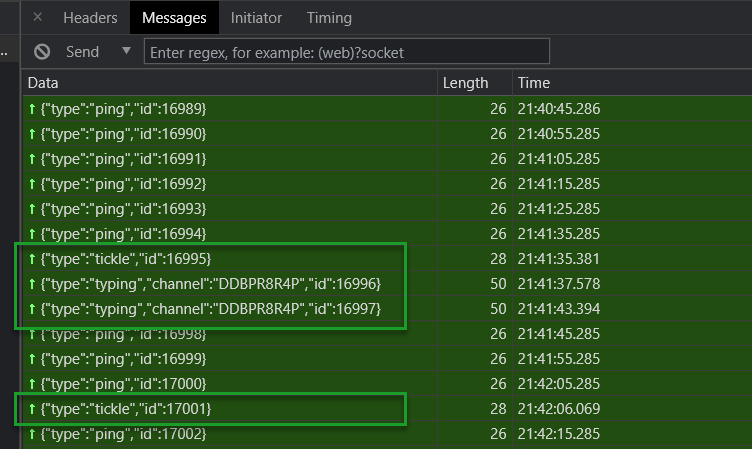This screenshot has height=449, width=752.
Task: Click the sent arrow icon of typing 16997
Action: pyautogui.click(x=32, y=309)
